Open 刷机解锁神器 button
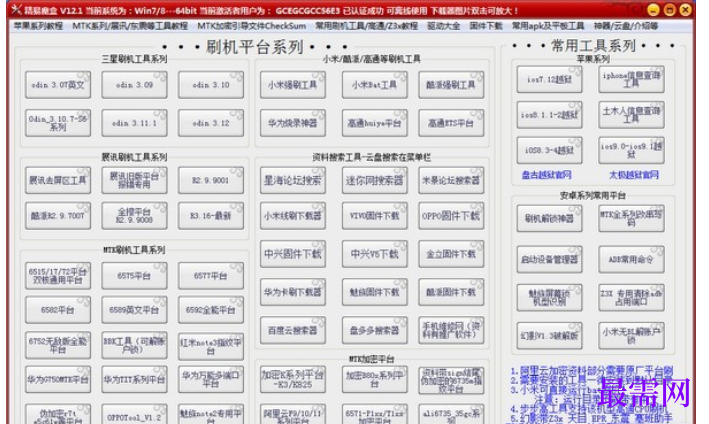709x424 pixels. [549, 218]
